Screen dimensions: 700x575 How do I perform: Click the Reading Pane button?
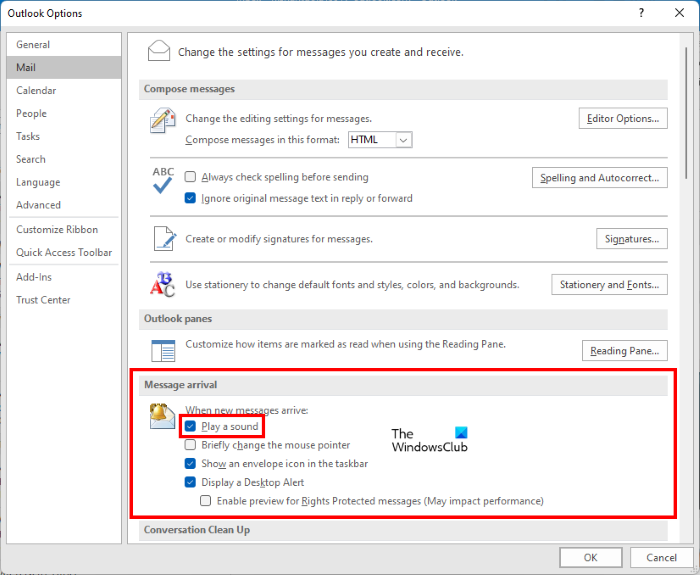(625, 350)
